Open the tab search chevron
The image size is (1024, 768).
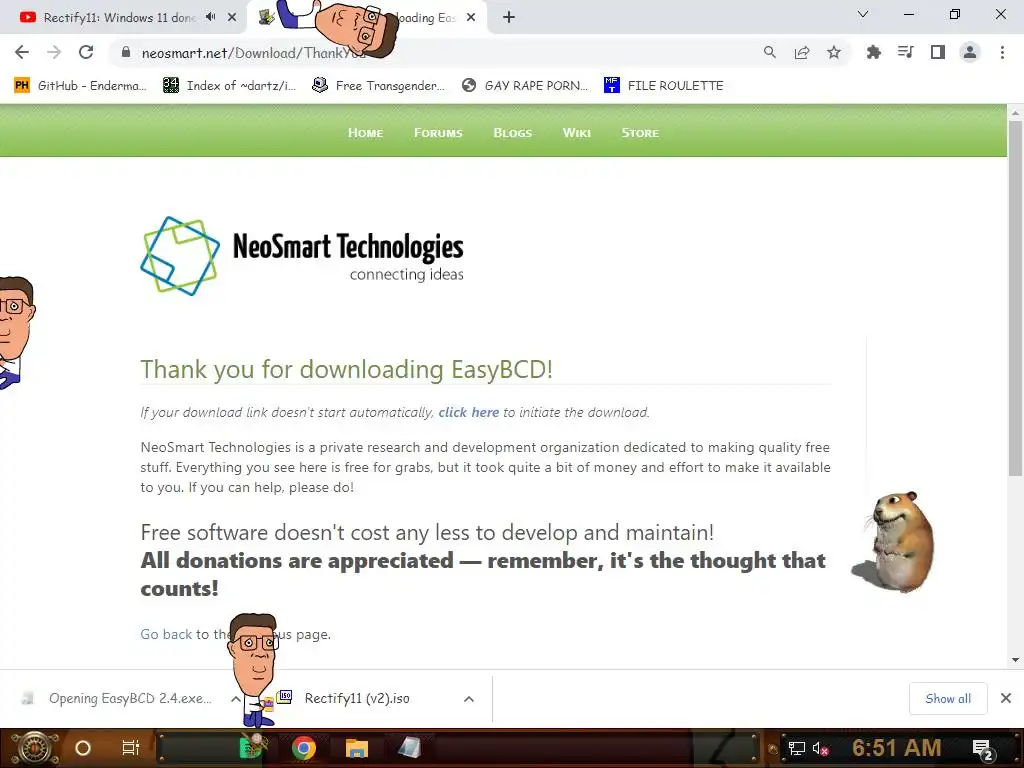(x=862, y=14)
